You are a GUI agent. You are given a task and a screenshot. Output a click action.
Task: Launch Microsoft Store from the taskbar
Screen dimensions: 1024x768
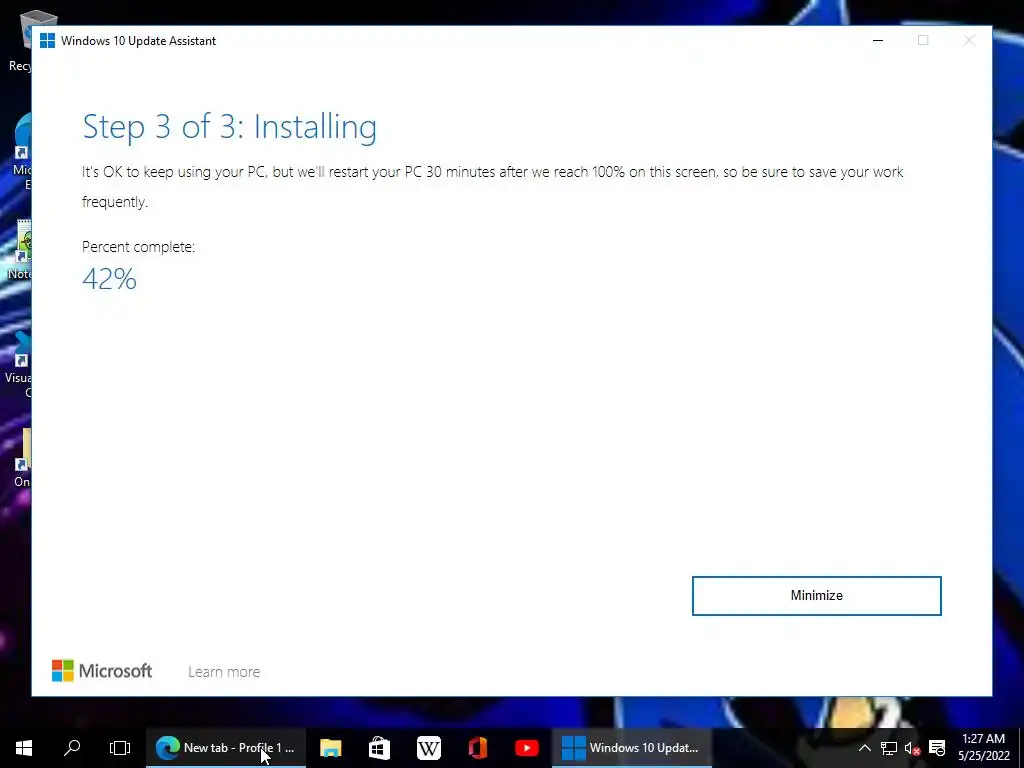[x=379, y=748]
